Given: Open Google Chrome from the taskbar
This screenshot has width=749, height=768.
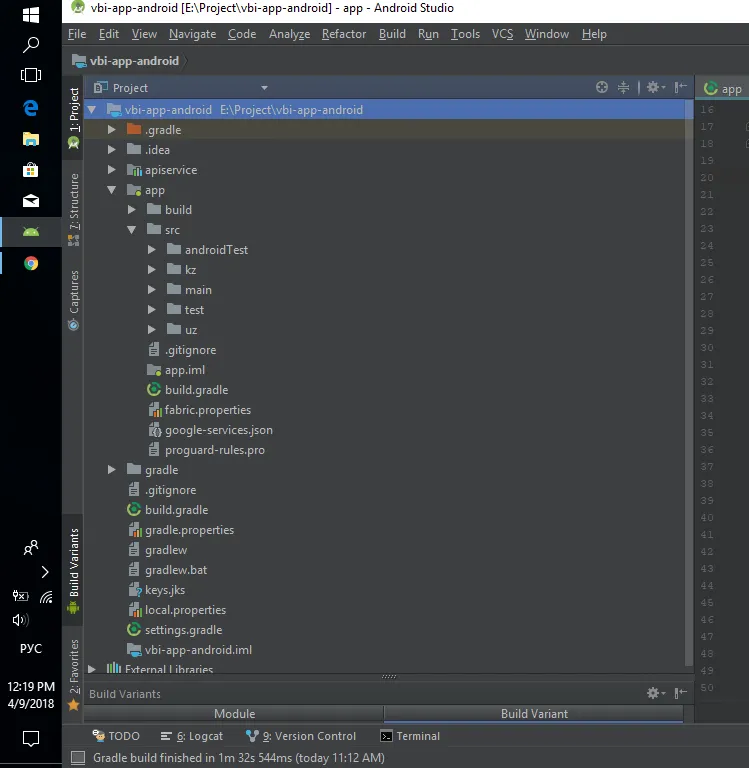Looking at the screenshot, I should pyautogui.click(x=31, y=264).
